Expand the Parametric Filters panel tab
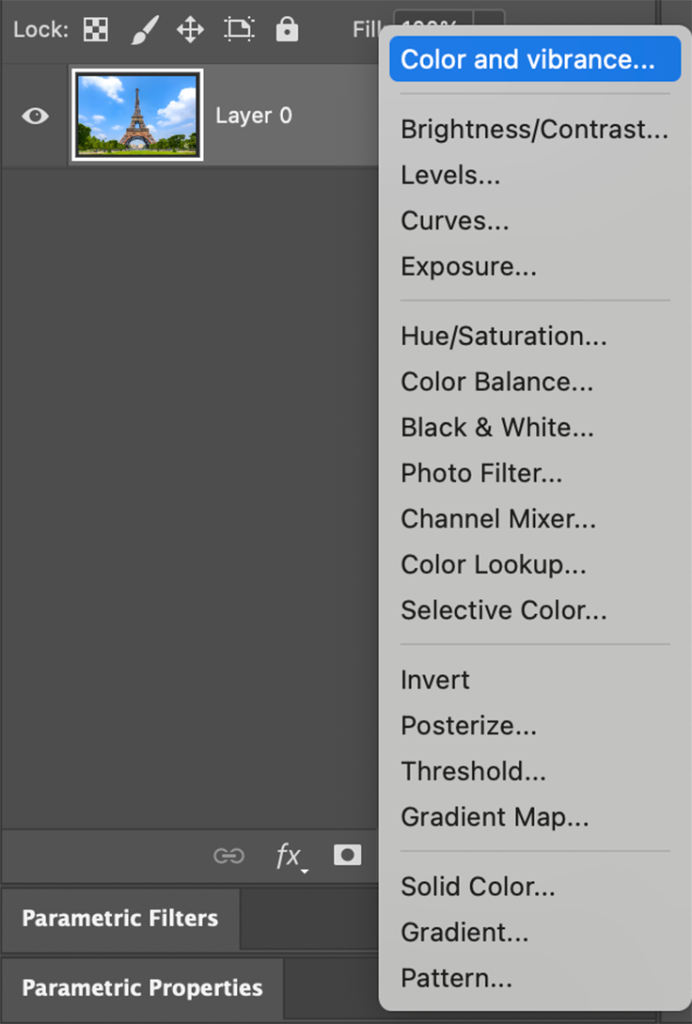 [x=120, y=918]
